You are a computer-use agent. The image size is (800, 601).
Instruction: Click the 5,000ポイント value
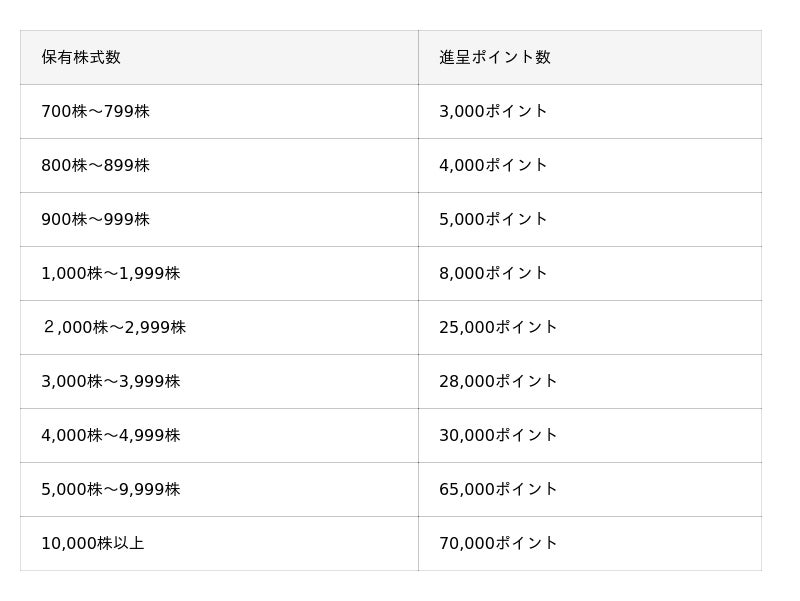(493, 219)
